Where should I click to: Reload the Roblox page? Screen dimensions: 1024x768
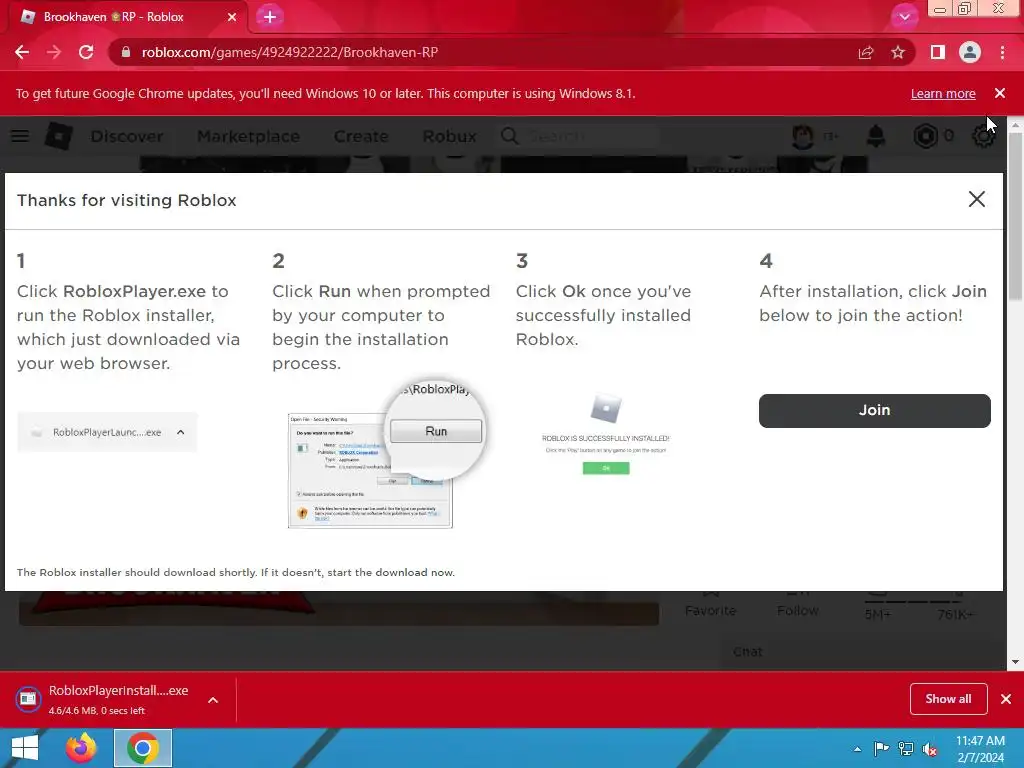[x=86, y=52]
